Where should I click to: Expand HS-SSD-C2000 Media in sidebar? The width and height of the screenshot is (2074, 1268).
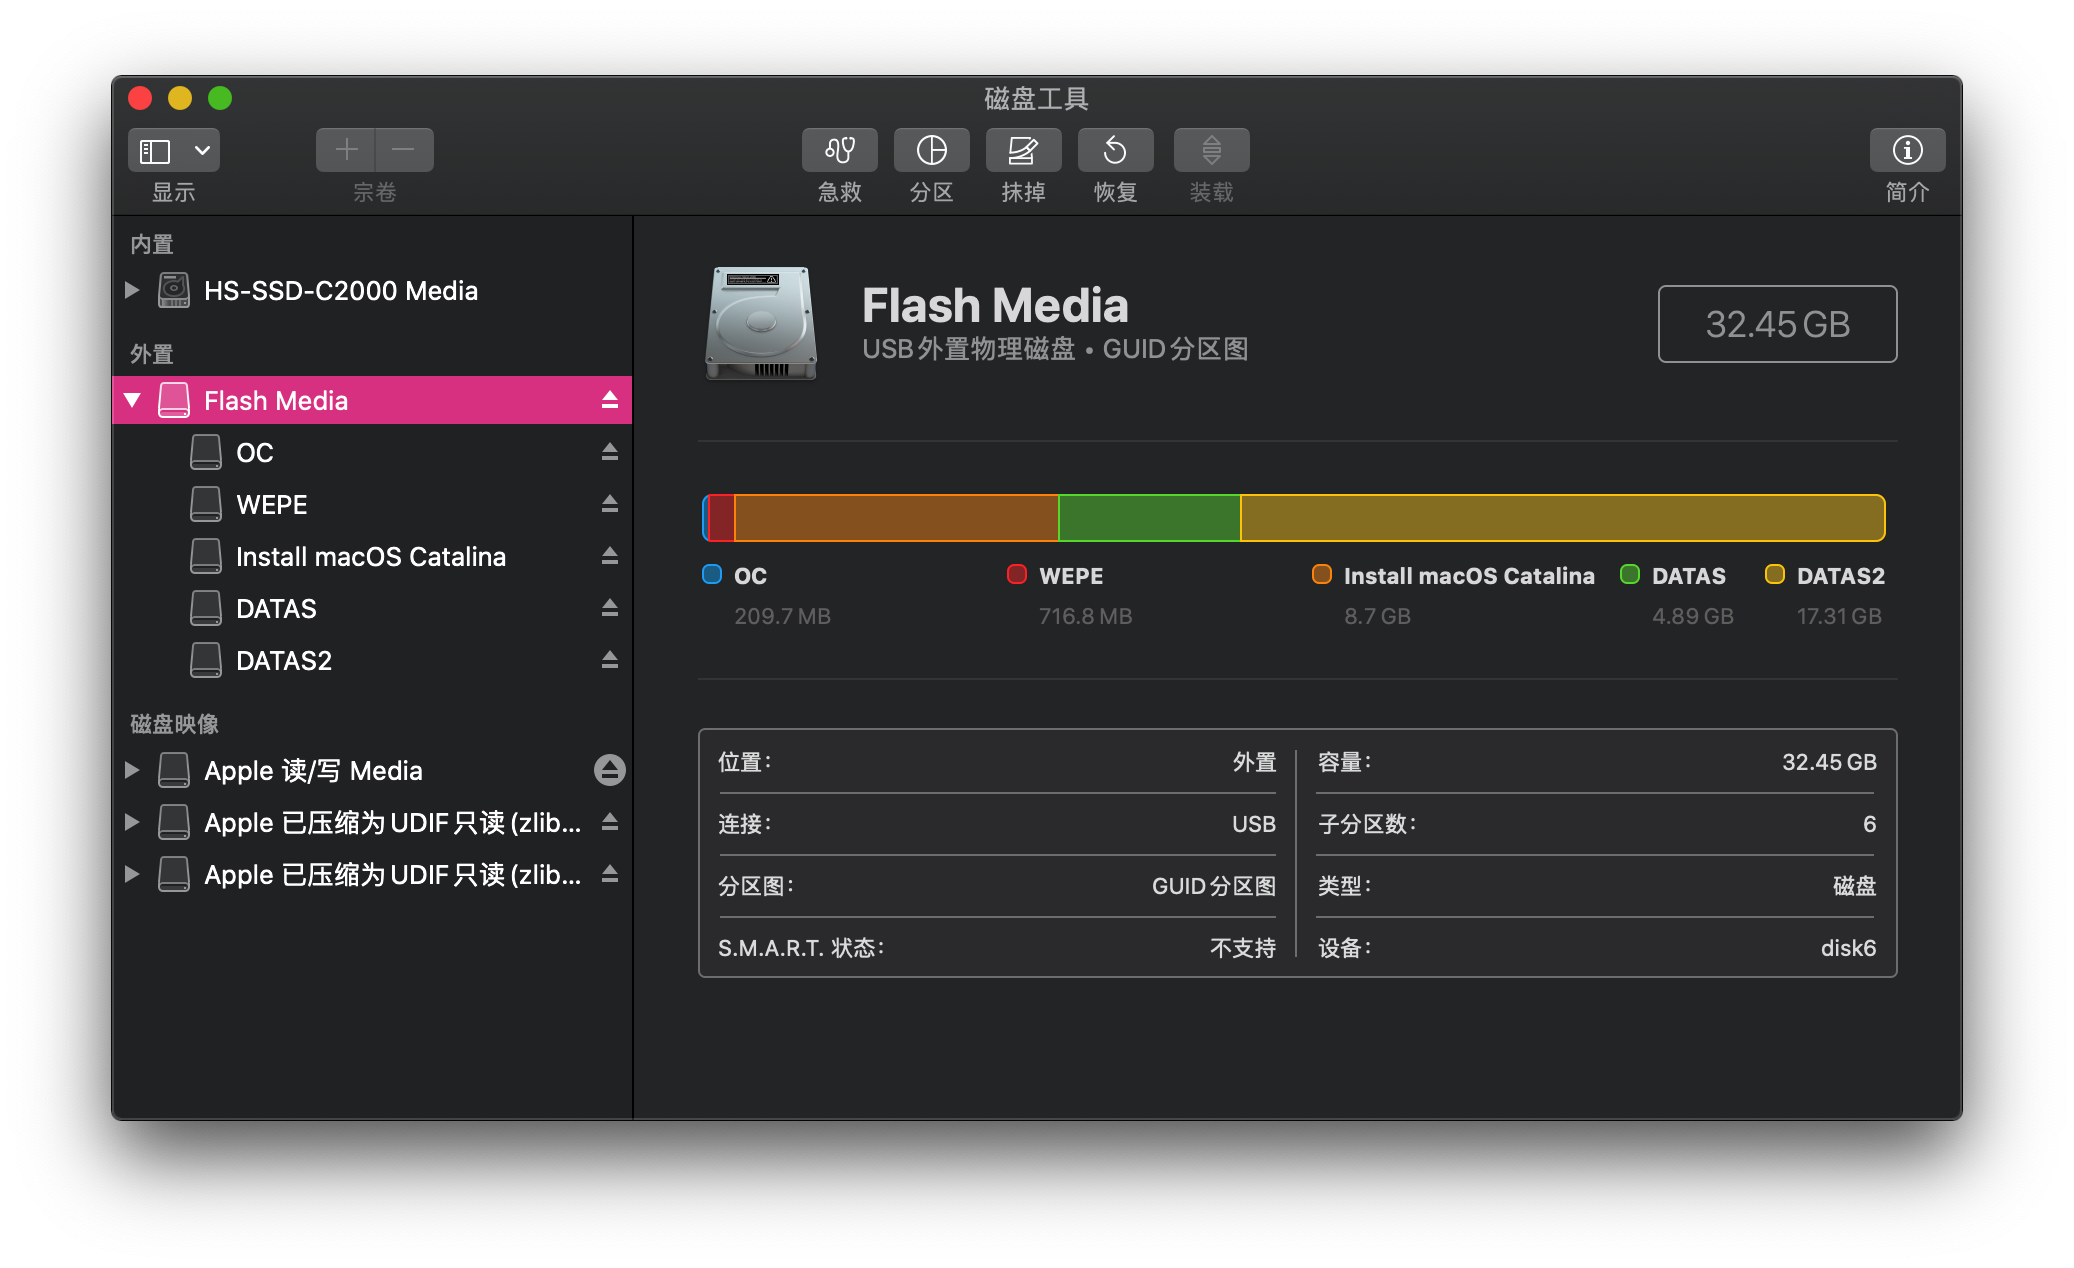tap(132, 290)
